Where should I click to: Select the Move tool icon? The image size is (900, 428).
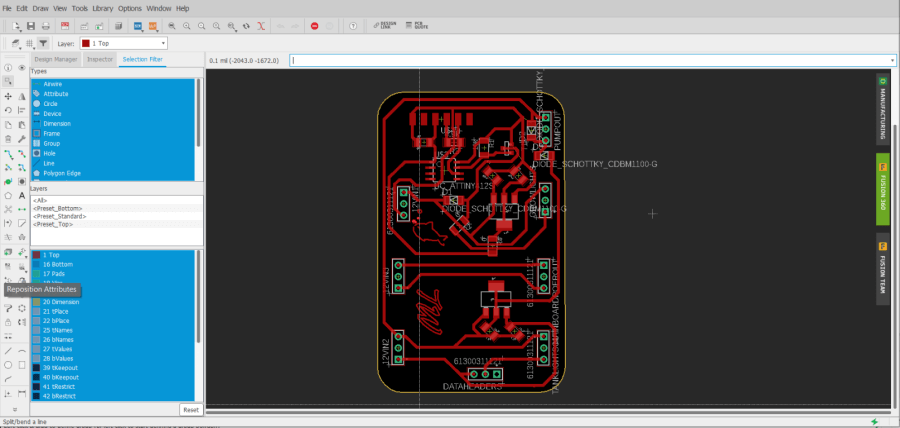click(8, 96)
